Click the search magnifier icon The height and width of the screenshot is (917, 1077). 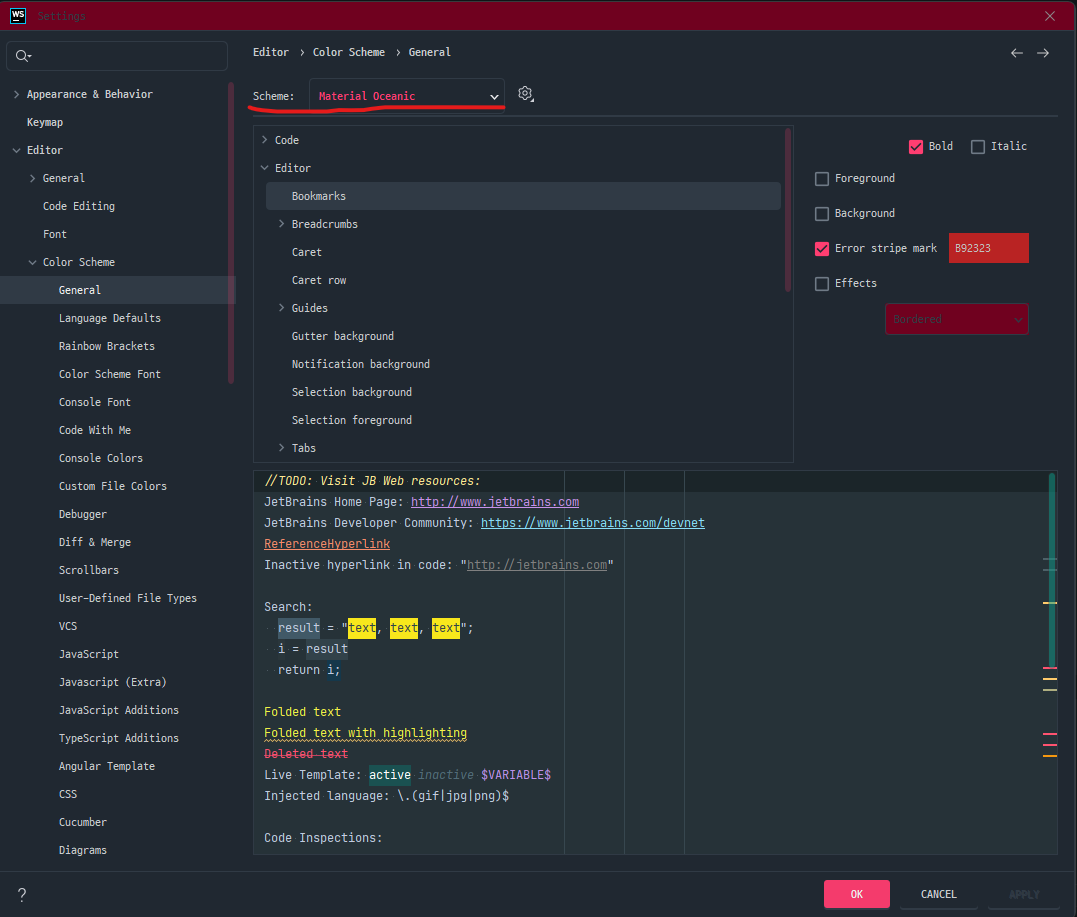coord(23,56)
